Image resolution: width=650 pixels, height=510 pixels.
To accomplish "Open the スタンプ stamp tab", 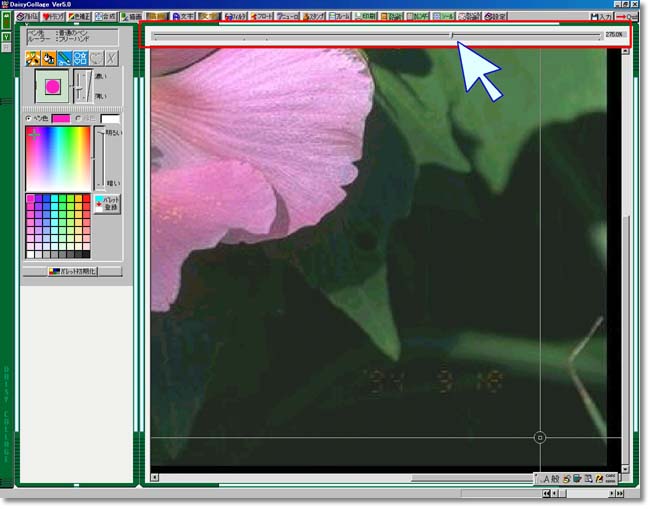I will pyautogui.click(x=313, y=17).
